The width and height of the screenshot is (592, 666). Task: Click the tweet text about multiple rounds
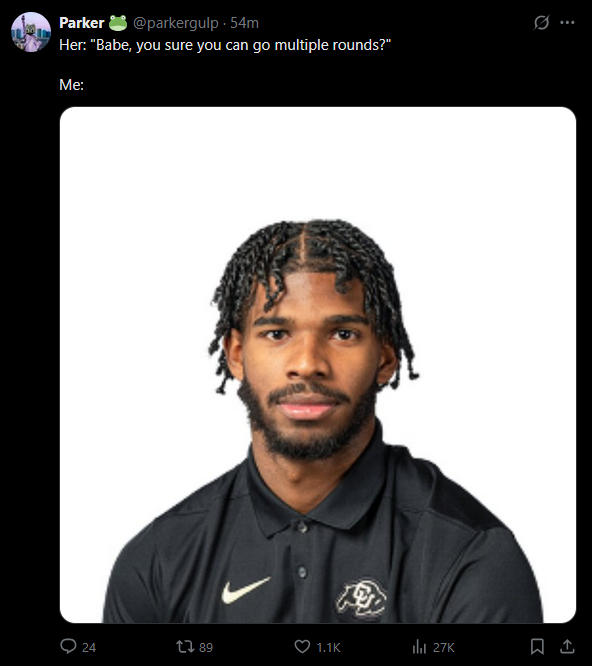225,45
